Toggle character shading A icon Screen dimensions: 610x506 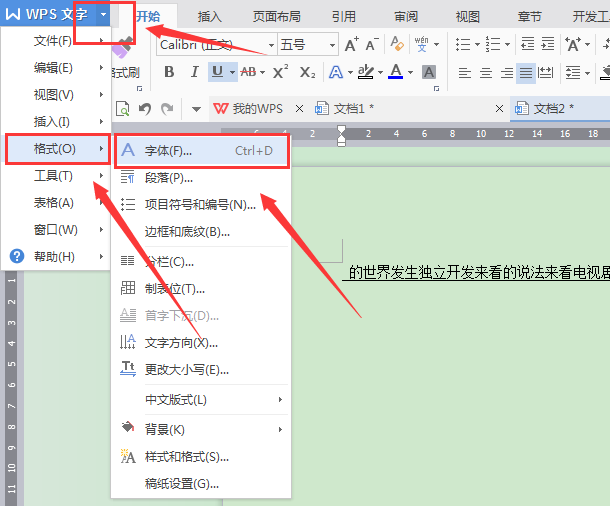429,72
